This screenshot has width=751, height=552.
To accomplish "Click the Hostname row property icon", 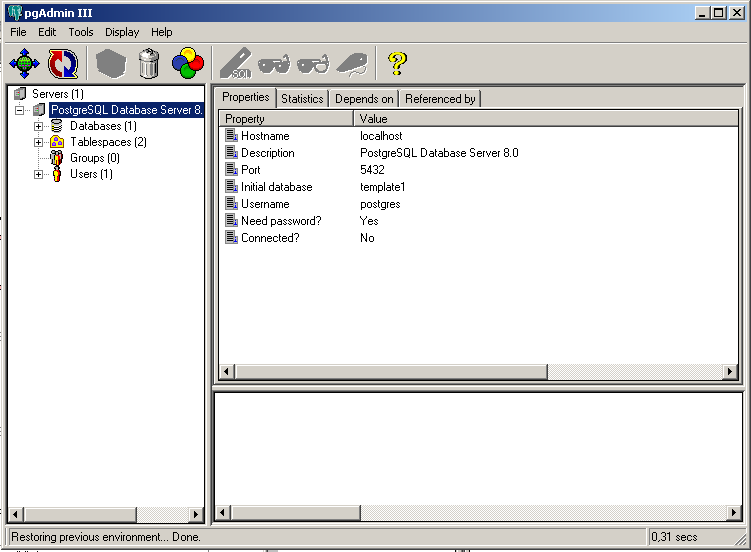I will (x=231, y=135).
